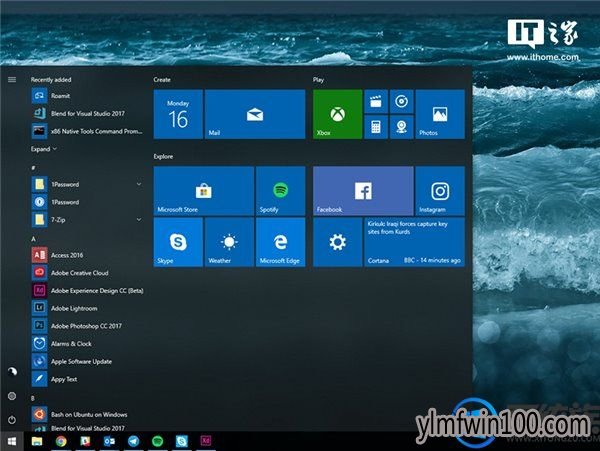Open the Instagram tile
This screenshot has height=451, width=600.
click(440, 191)
